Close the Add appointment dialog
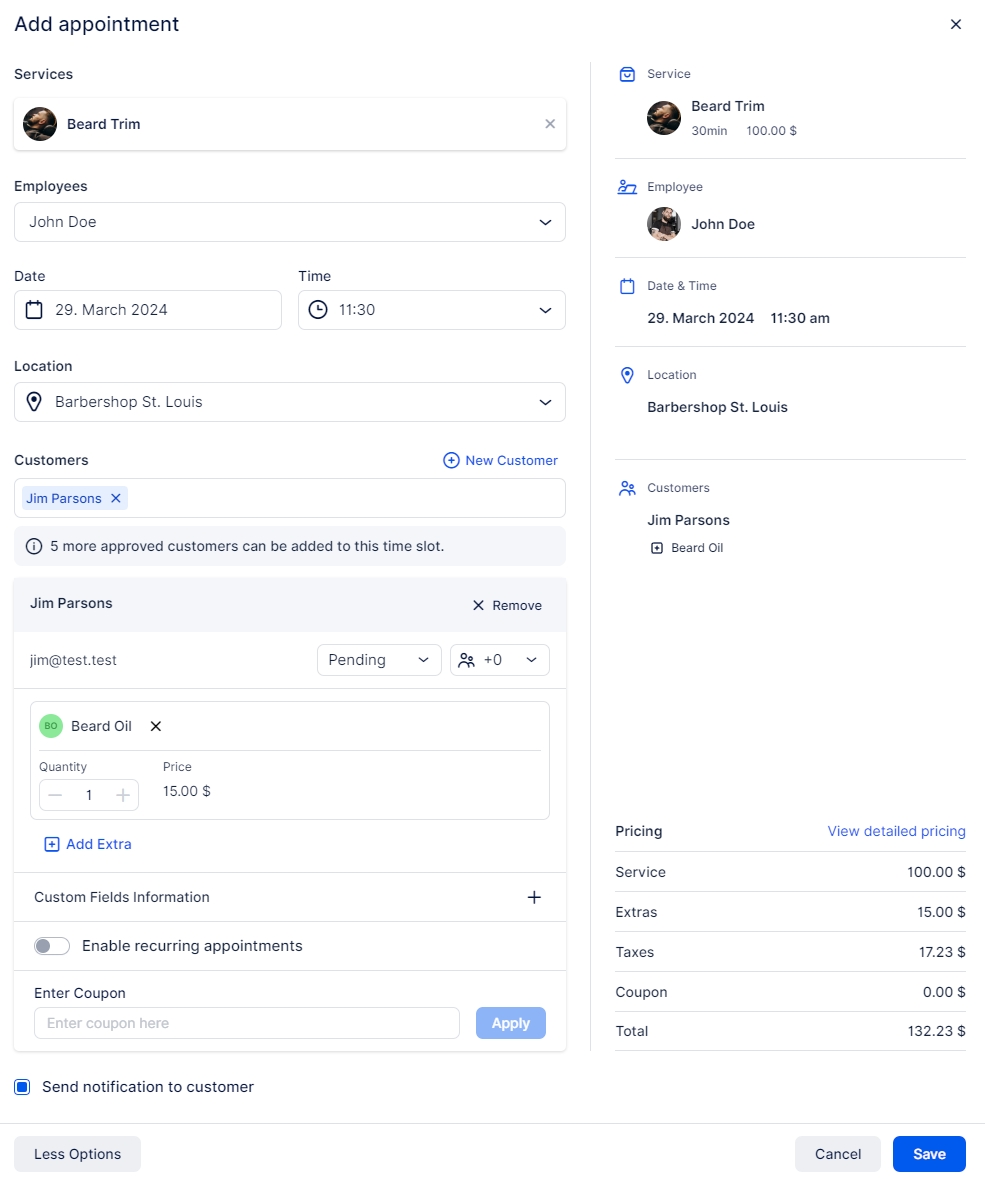This screenshot has height=1179, width=985. tap(955, 24)
